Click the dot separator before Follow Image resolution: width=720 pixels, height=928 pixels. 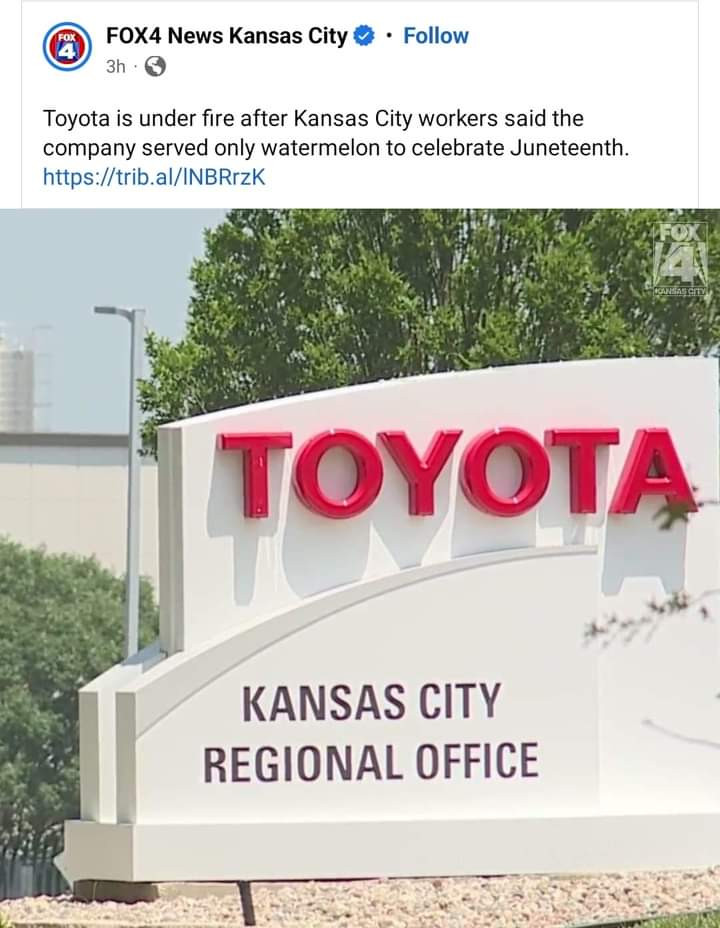(388, 37)
